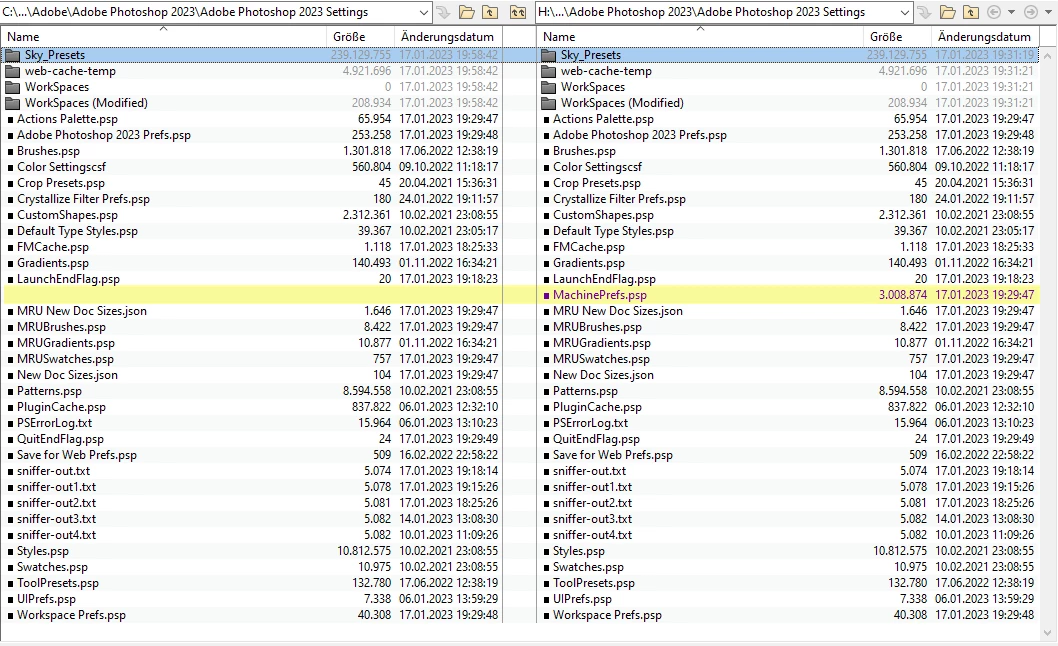The height and width of the screenshot is (646, 1058).
Task: Click the right pane back navigation icon
Action: click(x=994, y=12)
